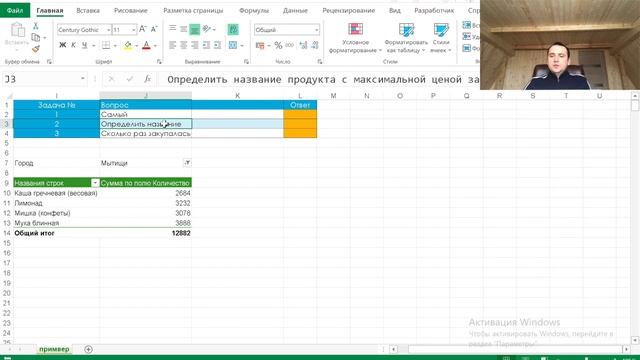
Task: Open Font group dialog launcher
Action: [x=159, y=62]
